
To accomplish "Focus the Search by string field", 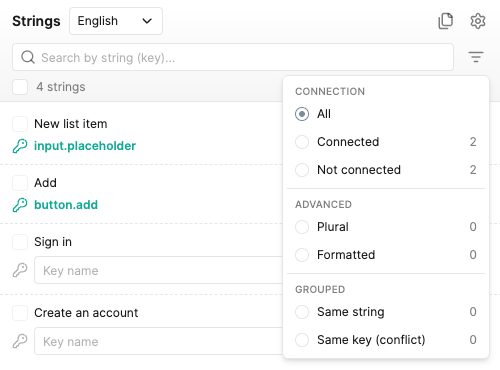I will 233,57.
